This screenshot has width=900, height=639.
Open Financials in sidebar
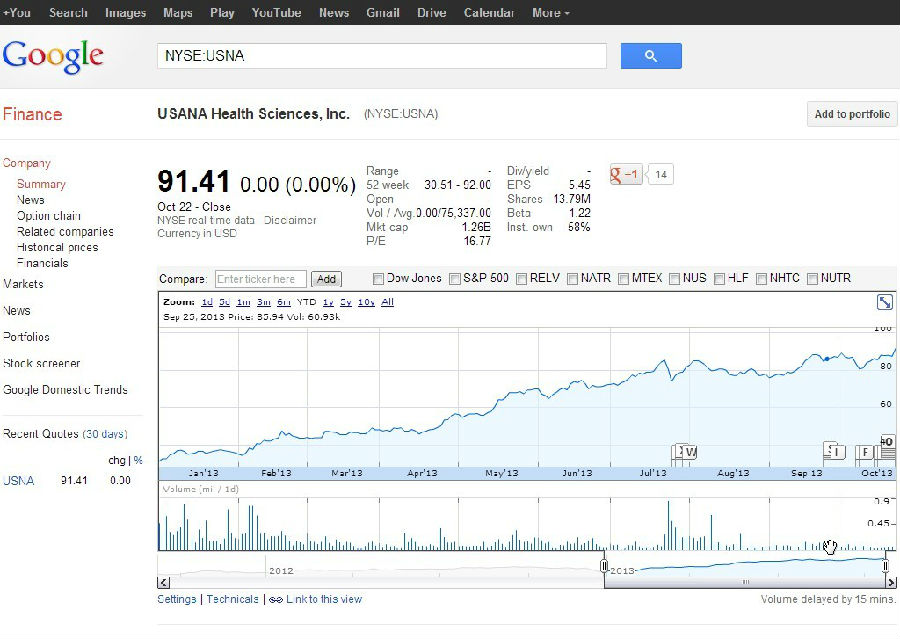(42, 263)
